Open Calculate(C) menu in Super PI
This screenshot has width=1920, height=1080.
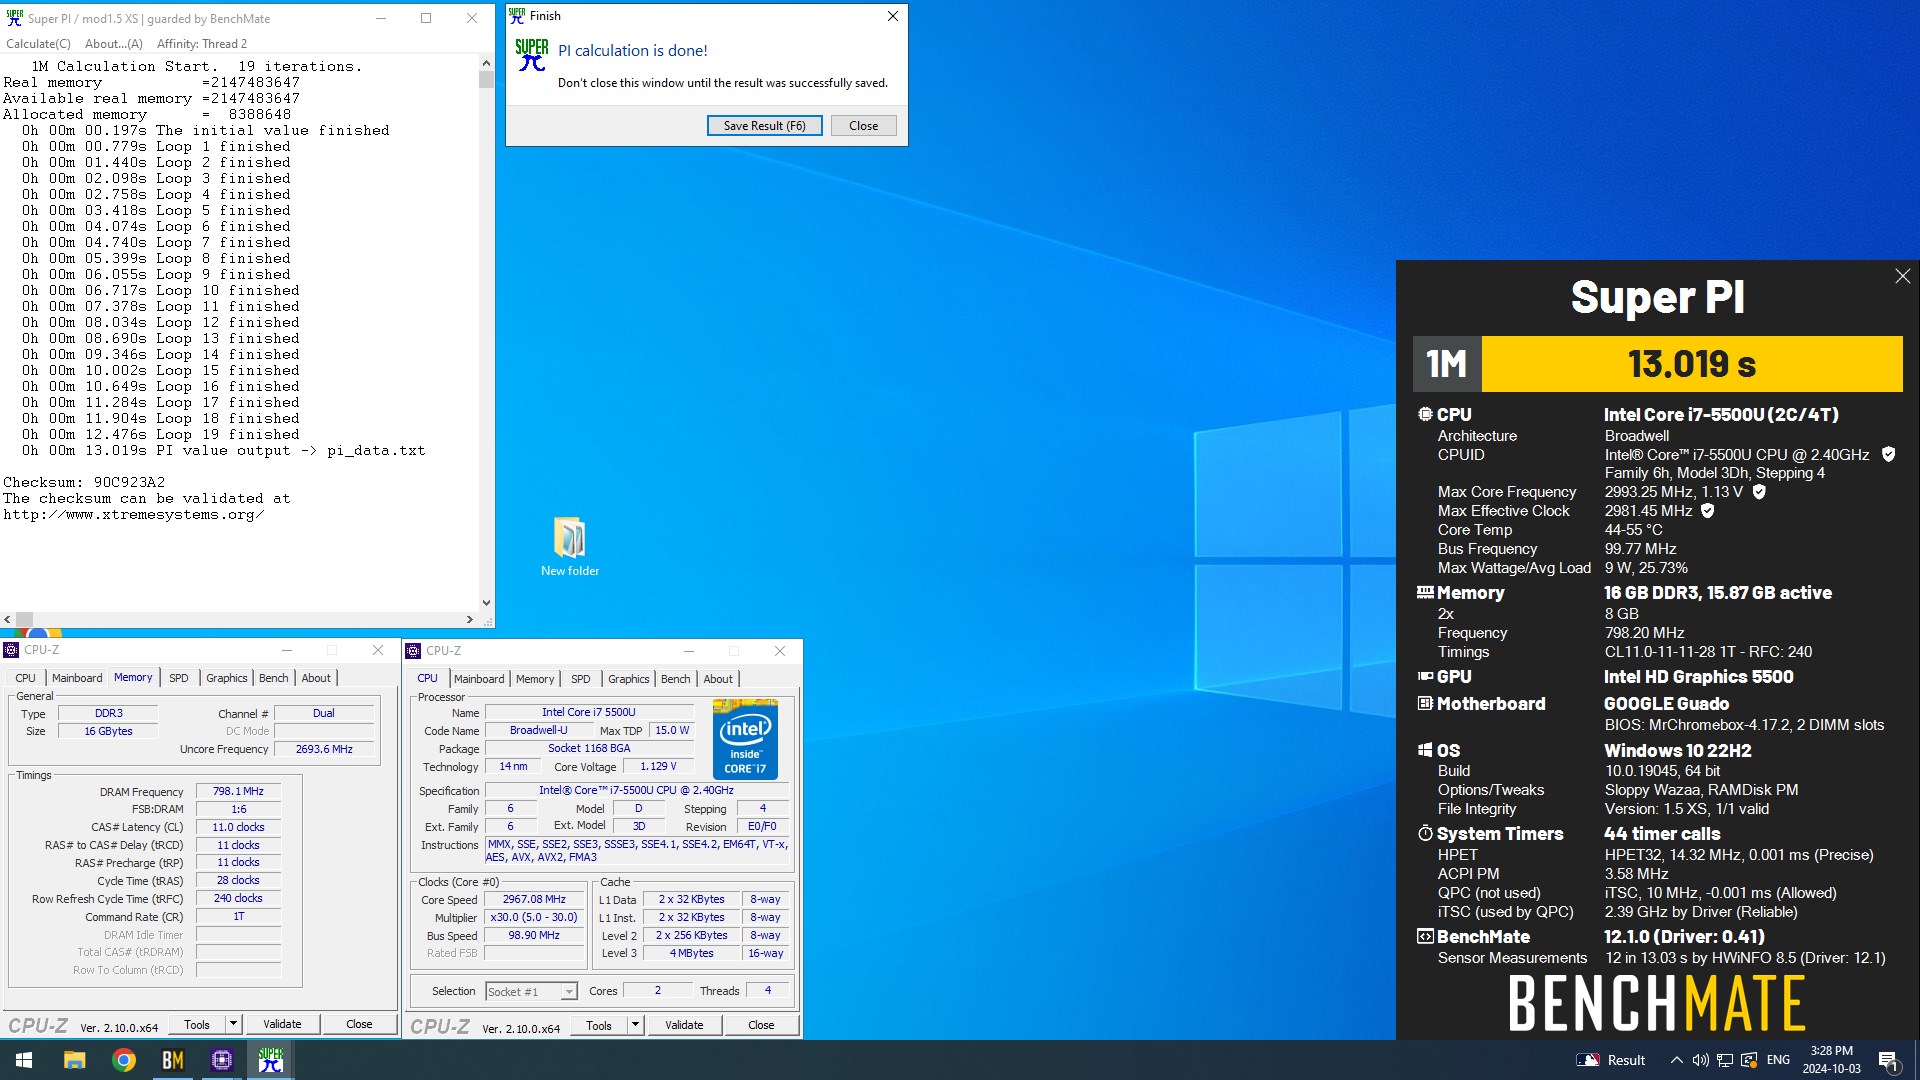(38, 44)
